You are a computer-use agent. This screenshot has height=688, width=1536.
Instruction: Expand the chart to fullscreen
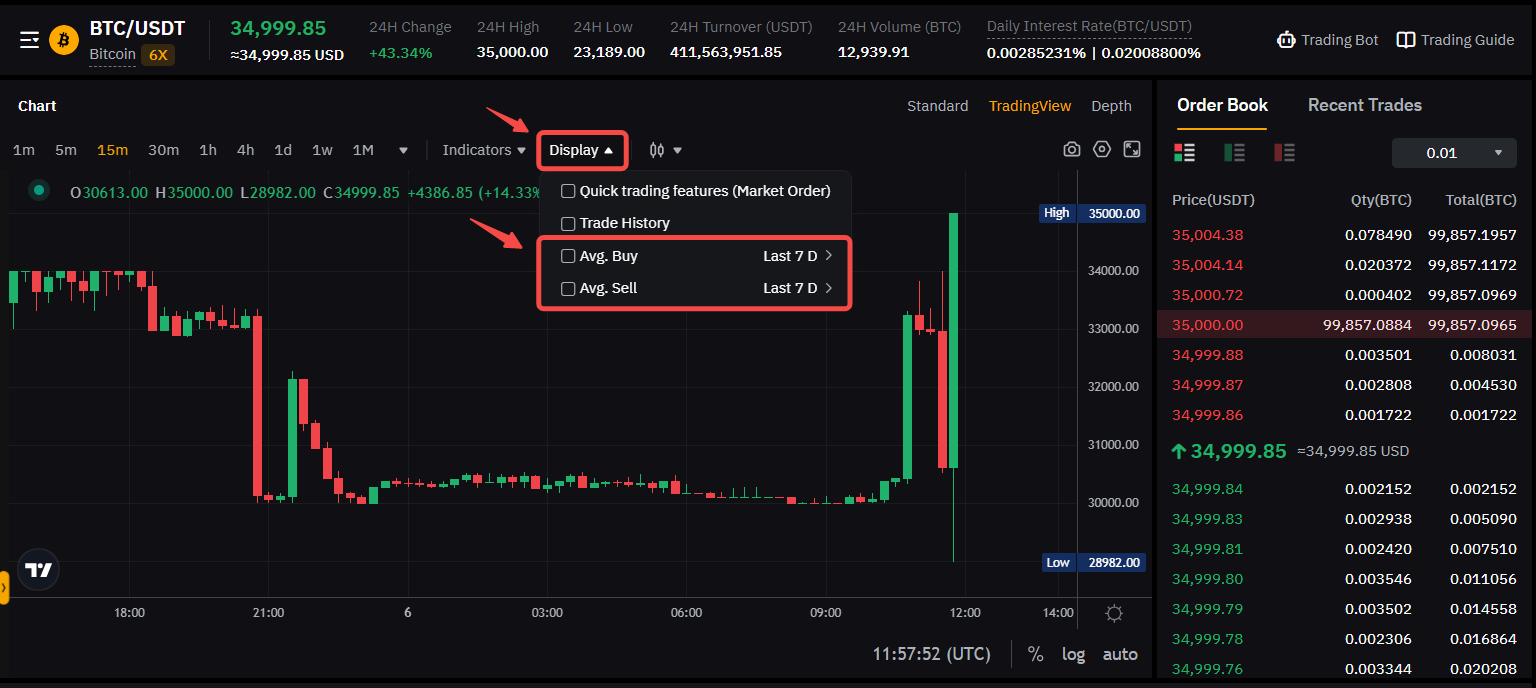(x=1132, y=150)
